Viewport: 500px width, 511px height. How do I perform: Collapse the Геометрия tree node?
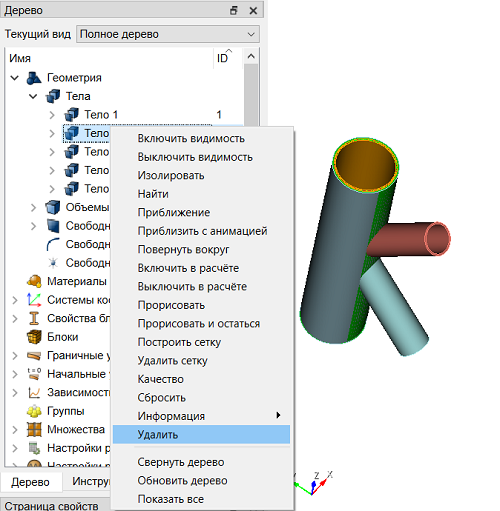pyautogui.click(x=15, y=78)
